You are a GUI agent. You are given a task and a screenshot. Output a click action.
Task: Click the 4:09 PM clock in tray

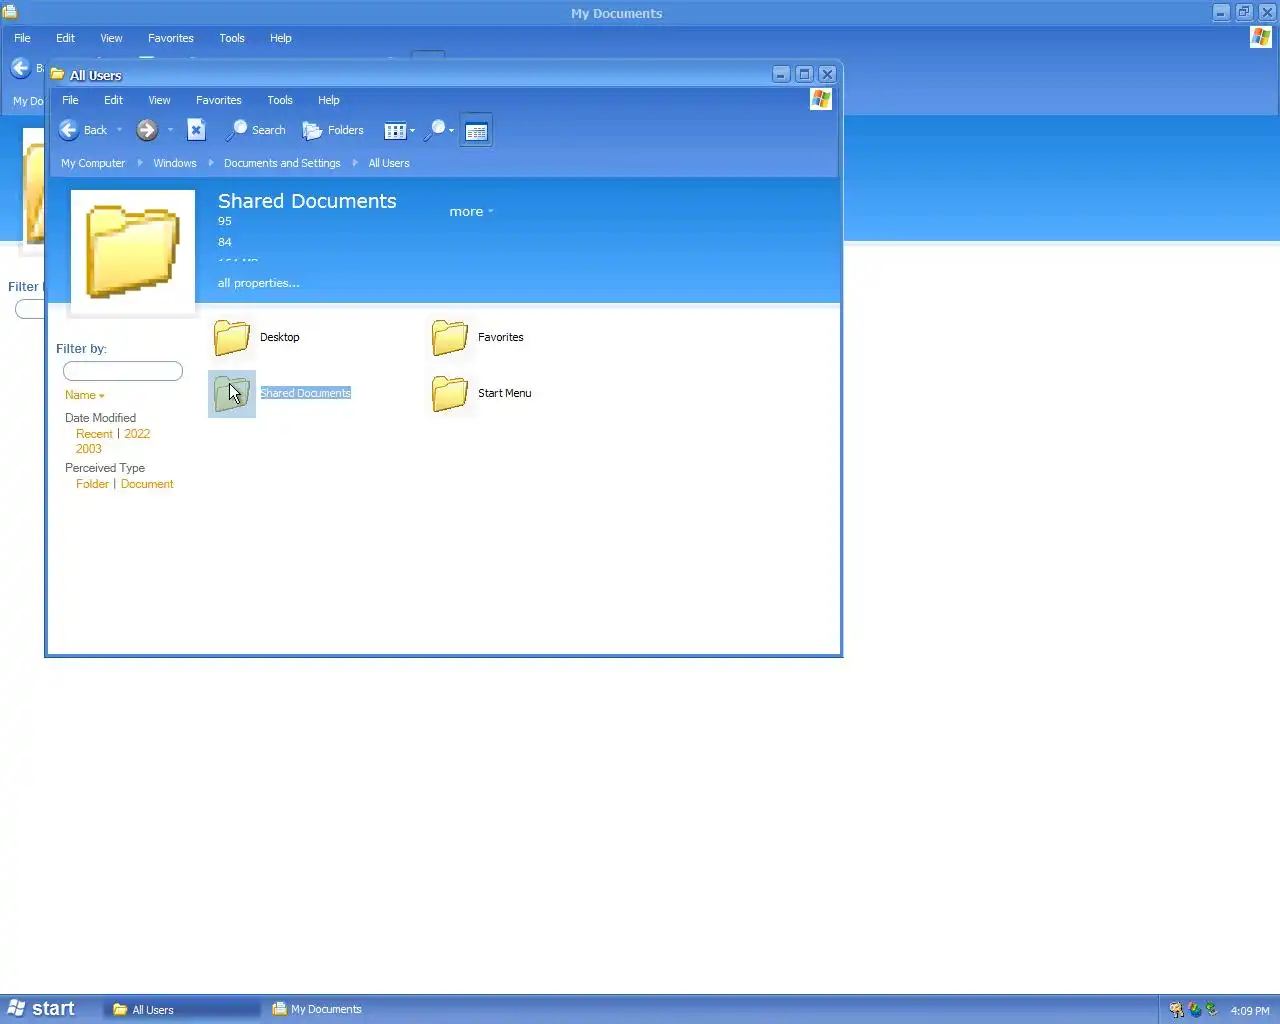(x=1250, y=1011)
